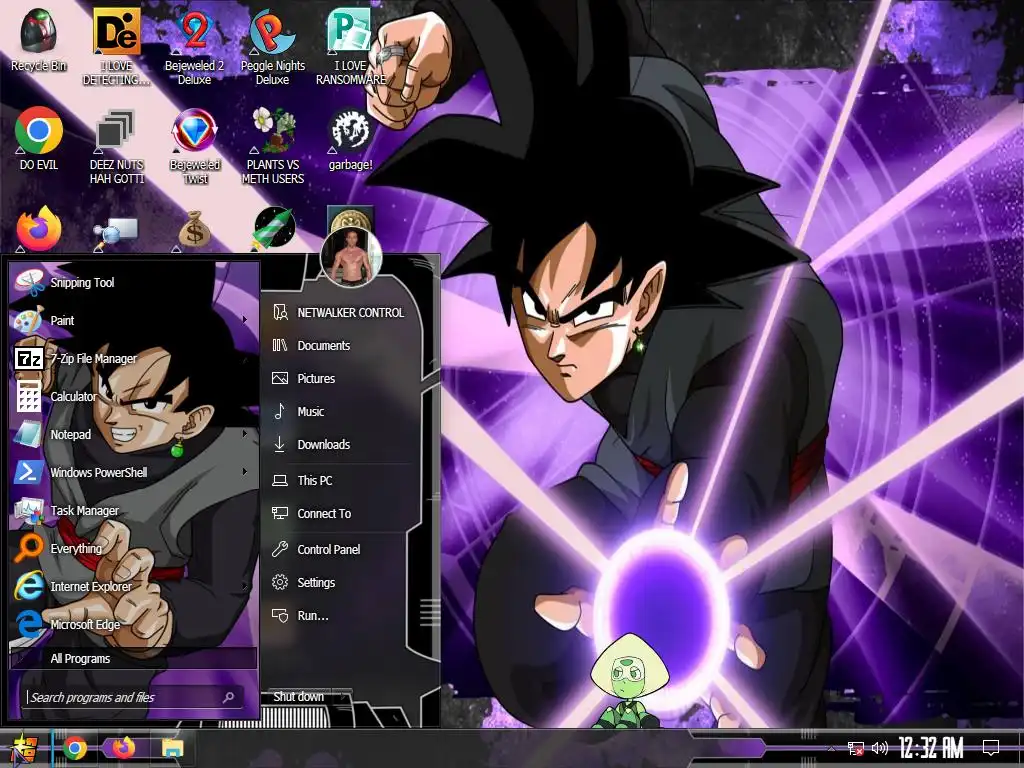Open the DO EVIL Chrome shortcut
Image resolution: width=1024 pixels, height=768 pixels.
click(39, 138)
